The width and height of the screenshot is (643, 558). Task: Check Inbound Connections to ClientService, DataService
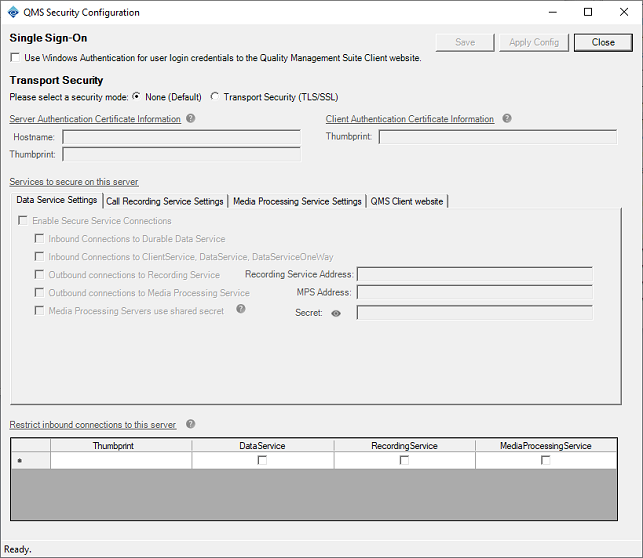[39, 257]
